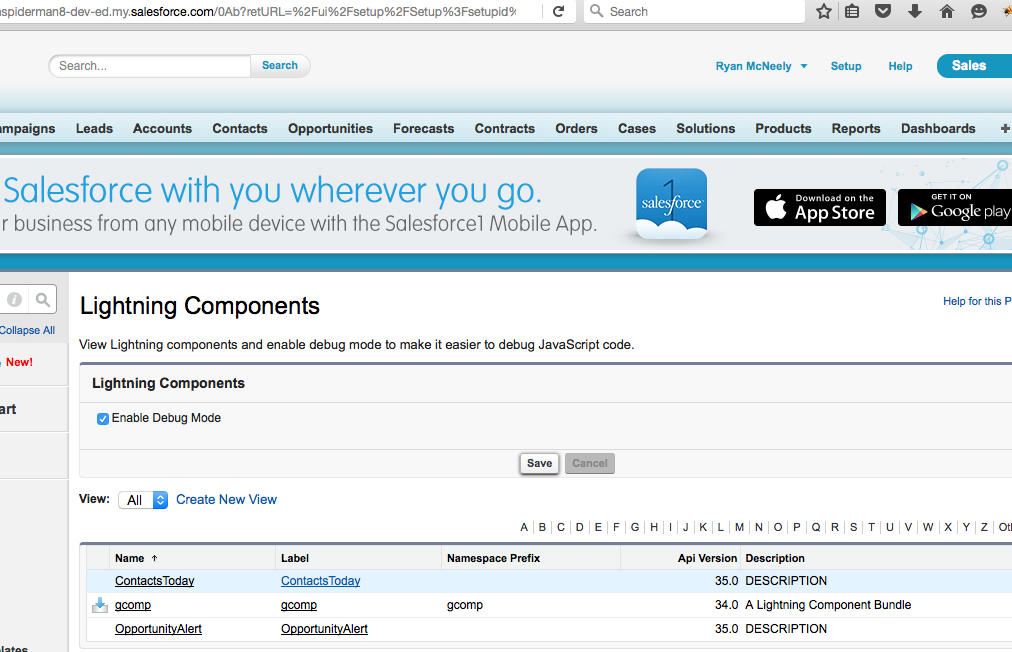Click the plus icon for all tabs

click(x=1005, y=128)
